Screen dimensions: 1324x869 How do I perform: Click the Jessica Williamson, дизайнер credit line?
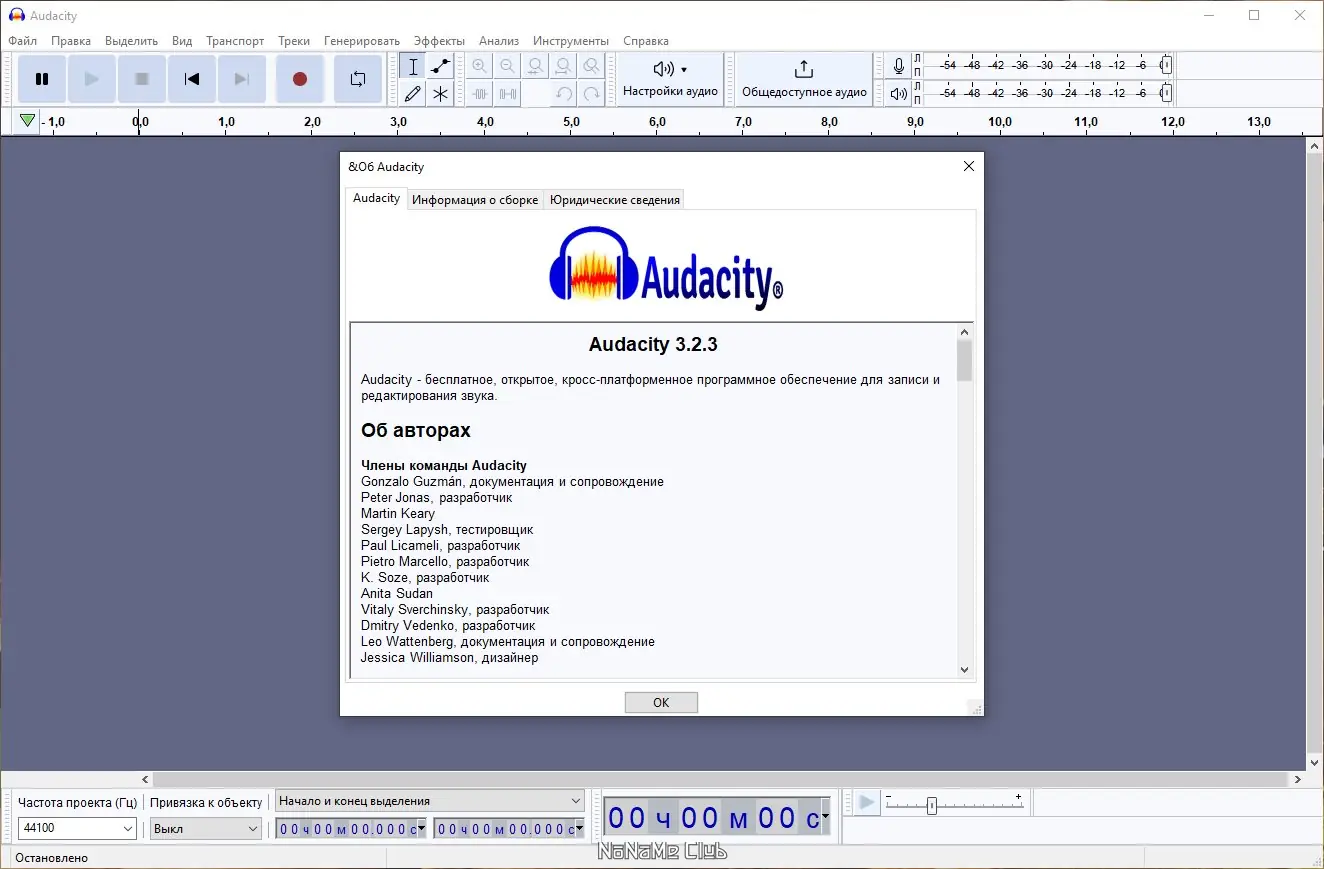(x=450, y=658)
